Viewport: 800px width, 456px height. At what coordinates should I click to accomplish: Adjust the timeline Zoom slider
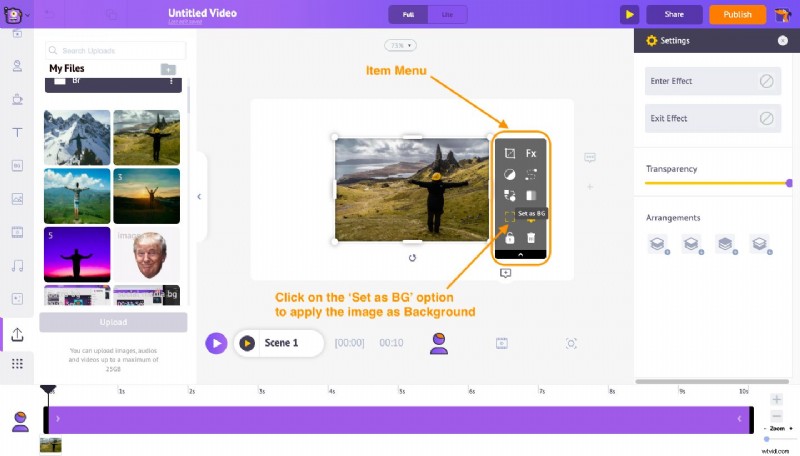(x=766, y=439)
